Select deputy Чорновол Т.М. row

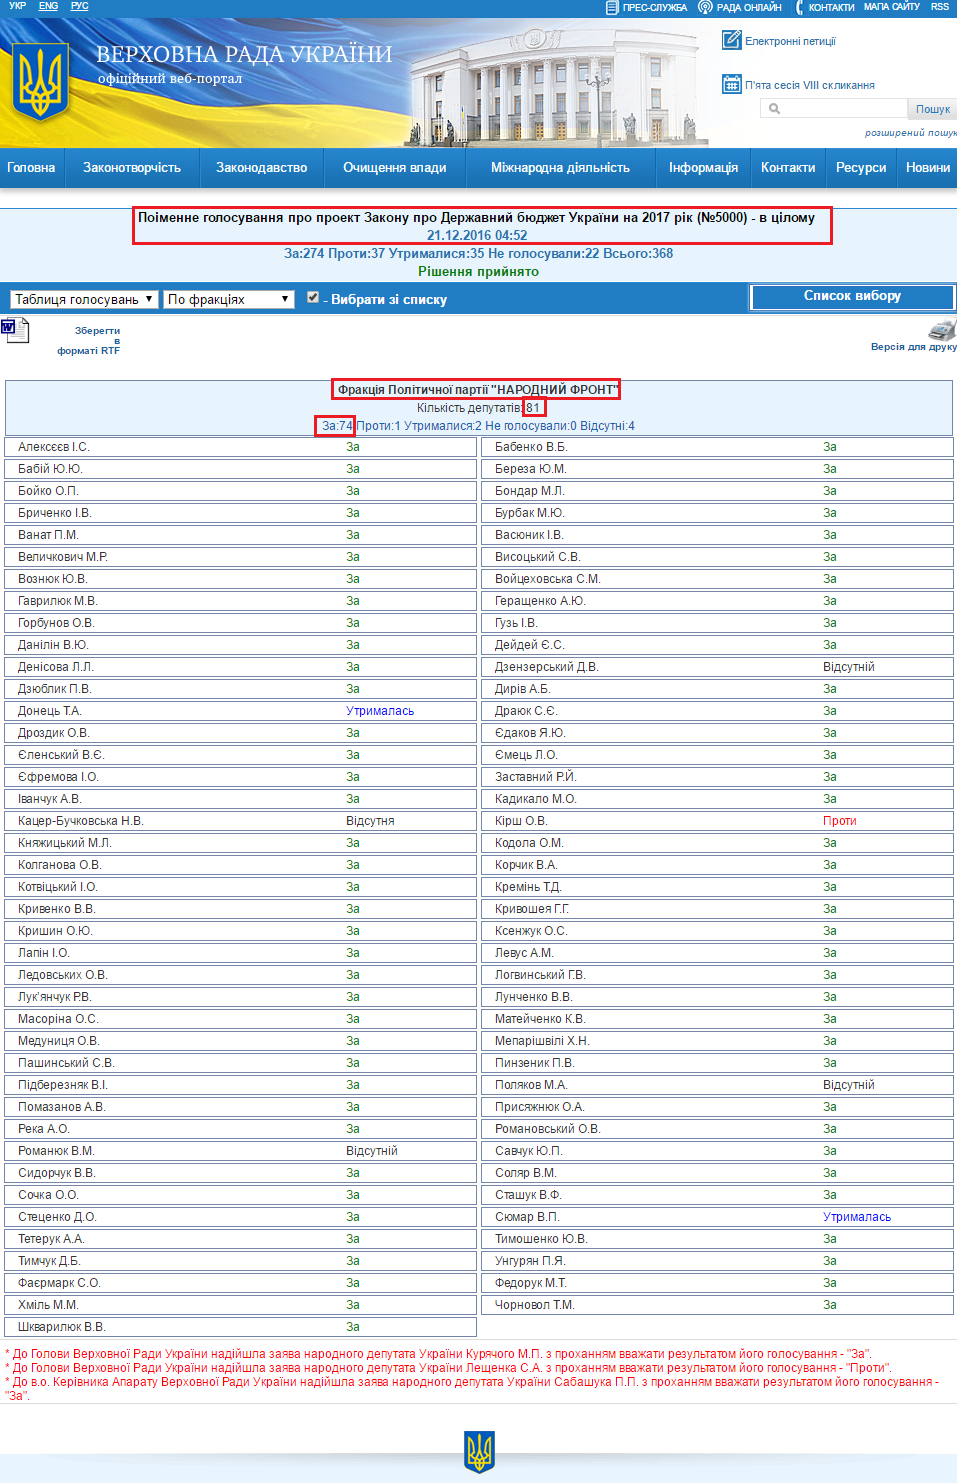[717, 1305]
